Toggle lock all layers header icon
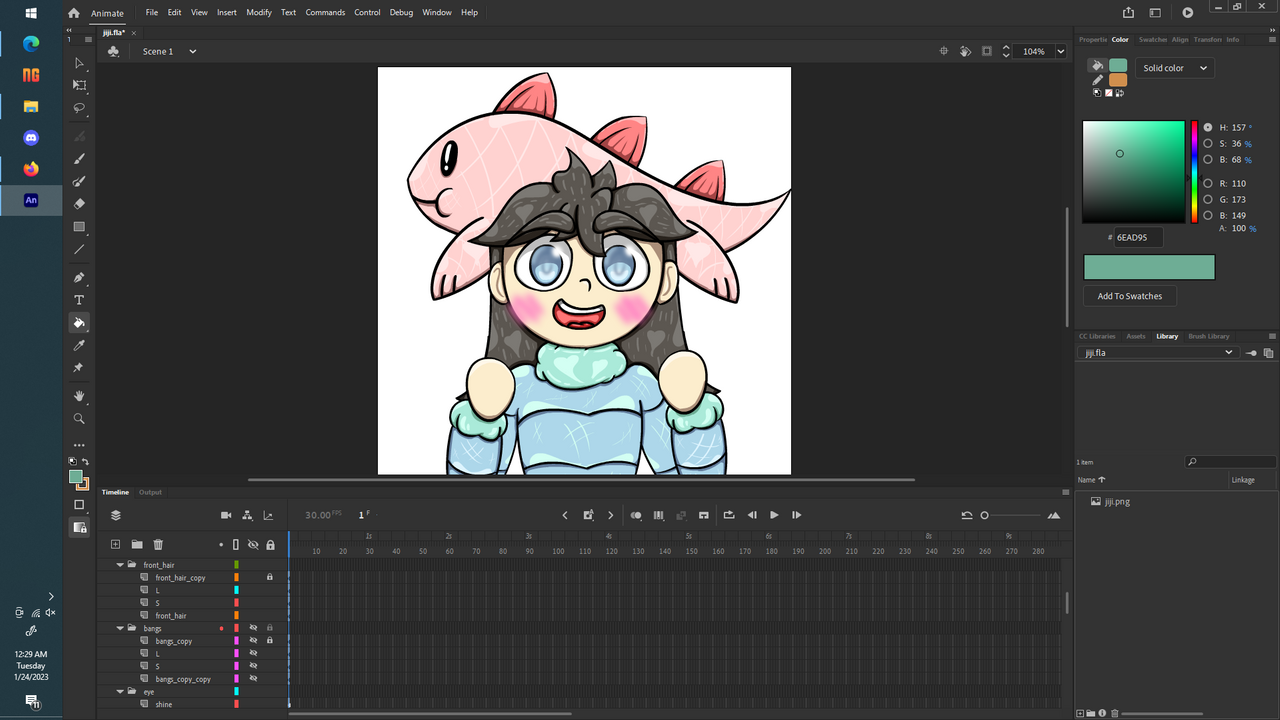 click(x=270, y=544)
